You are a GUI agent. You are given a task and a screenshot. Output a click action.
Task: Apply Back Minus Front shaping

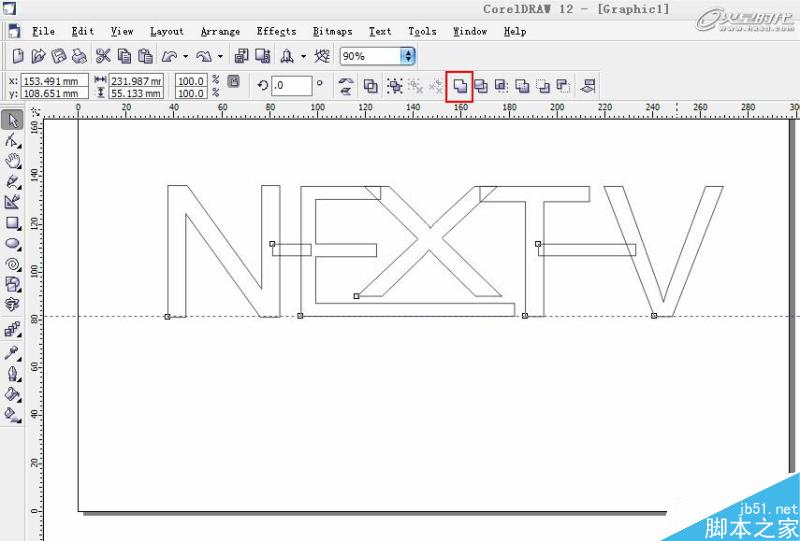(x=563, y=86)
